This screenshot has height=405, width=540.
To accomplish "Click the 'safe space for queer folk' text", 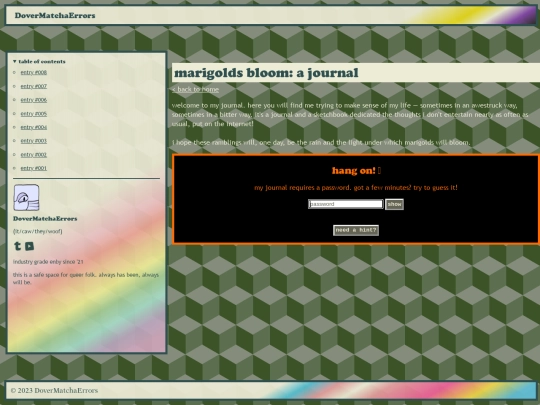I will coord(86,278).
